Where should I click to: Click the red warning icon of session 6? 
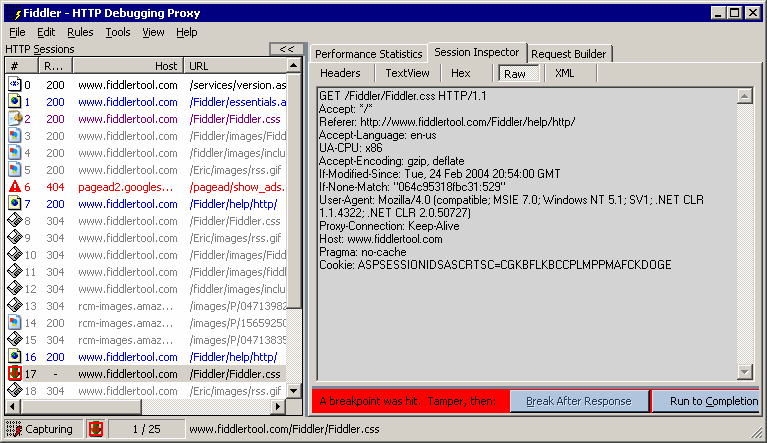click(15, 187)
